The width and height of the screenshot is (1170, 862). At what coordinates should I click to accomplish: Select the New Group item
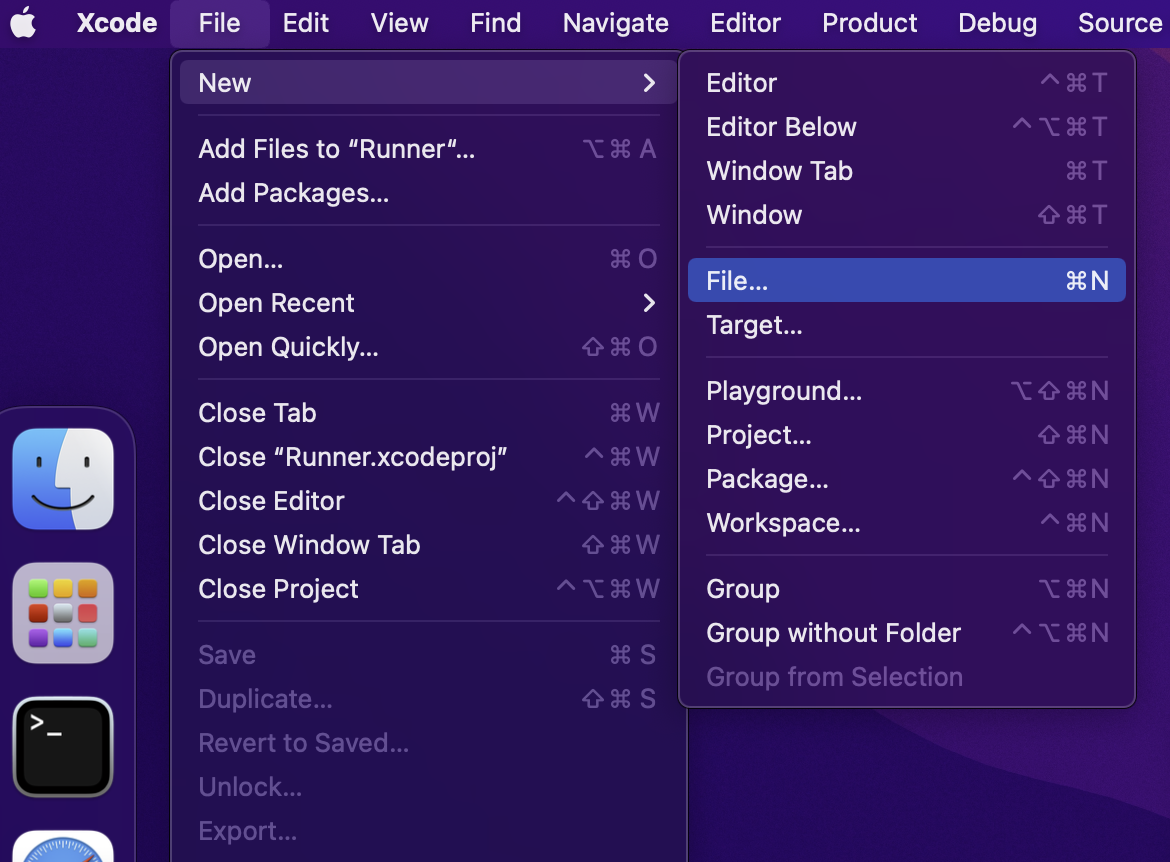coord(907,589)
